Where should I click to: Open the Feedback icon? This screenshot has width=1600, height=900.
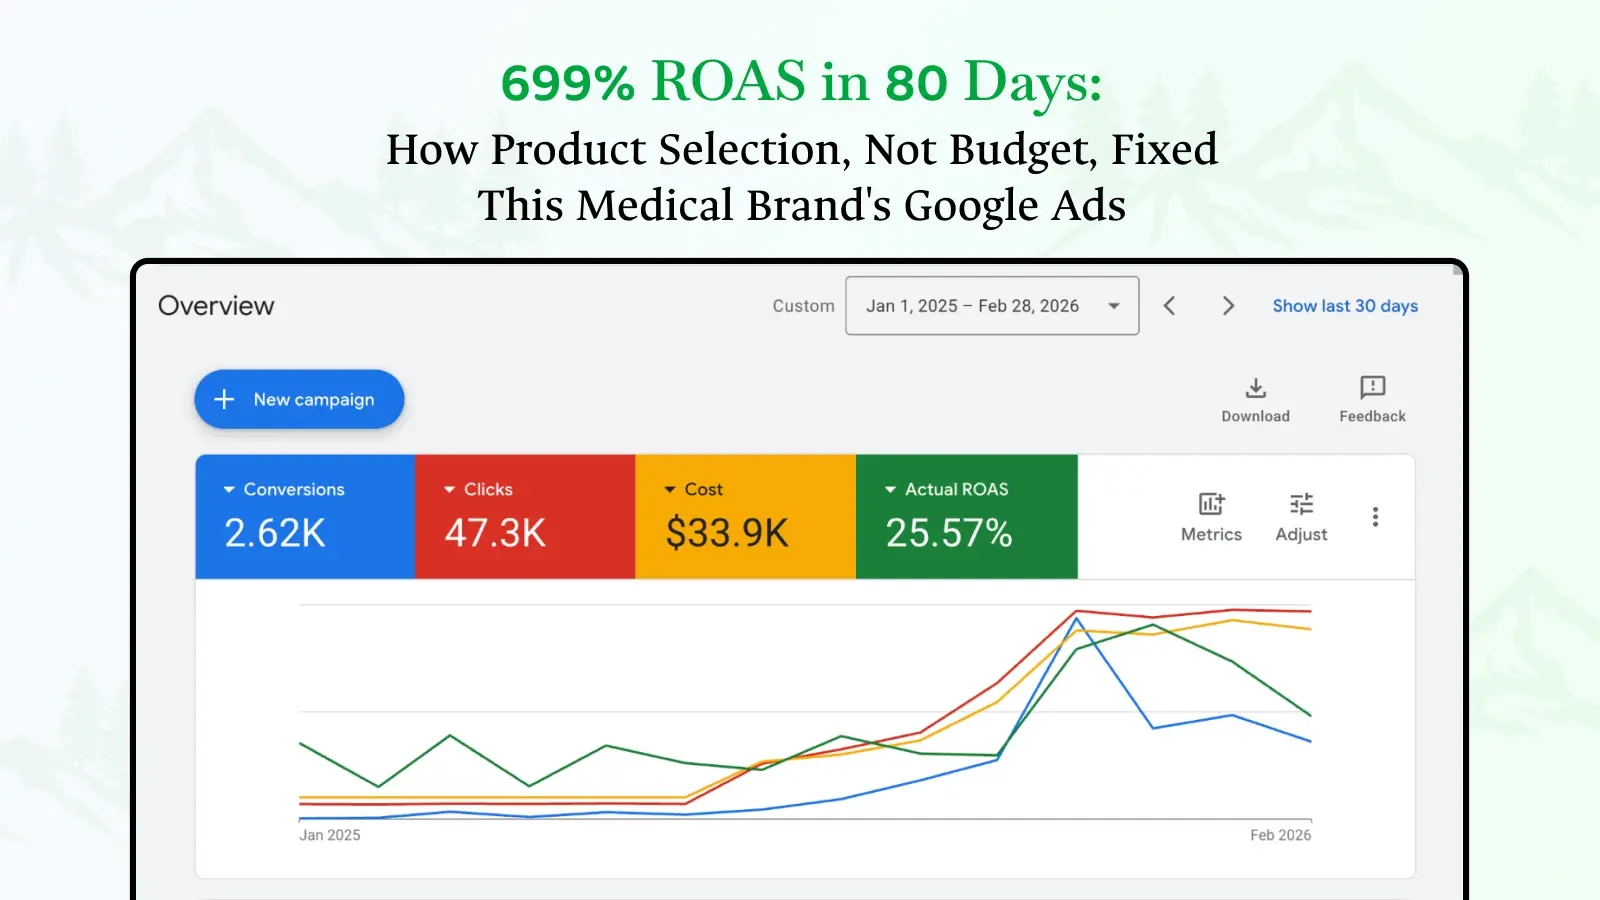click(x=1372, y=388)
